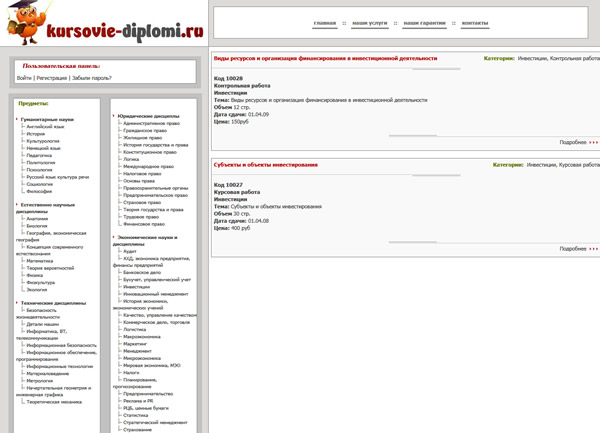Open title «Виды ресурсов и организация финансирования» entry
The height and width of the screenshot is (433, 600).
coord(325,59)
